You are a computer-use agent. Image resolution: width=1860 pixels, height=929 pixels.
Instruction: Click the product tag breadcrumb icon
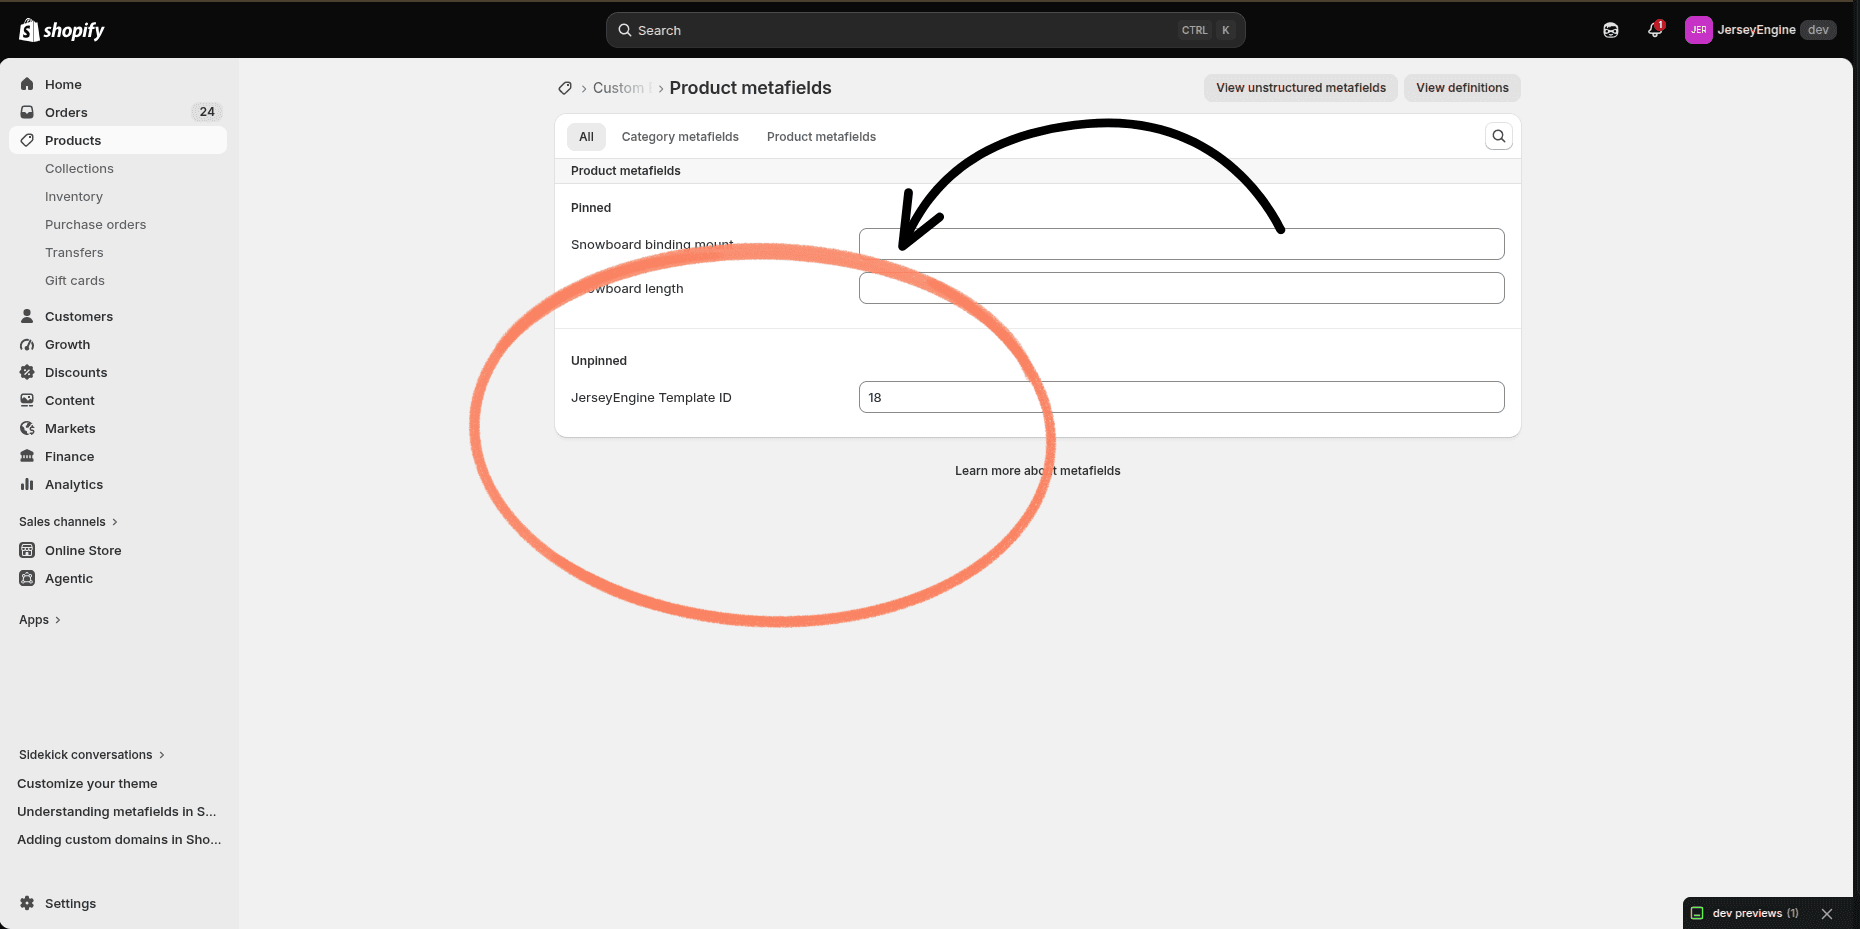click(565, 88)
